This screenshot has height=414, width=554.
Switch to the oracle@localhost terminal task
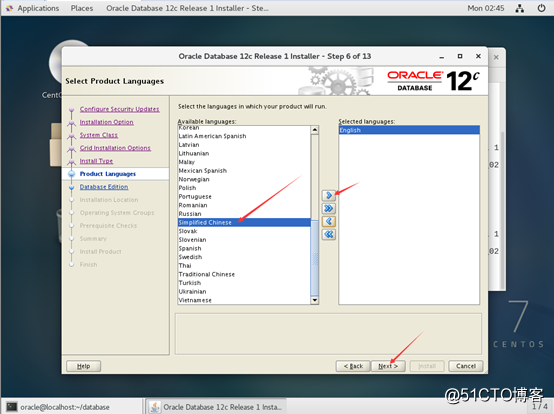(x=72, y=407)
